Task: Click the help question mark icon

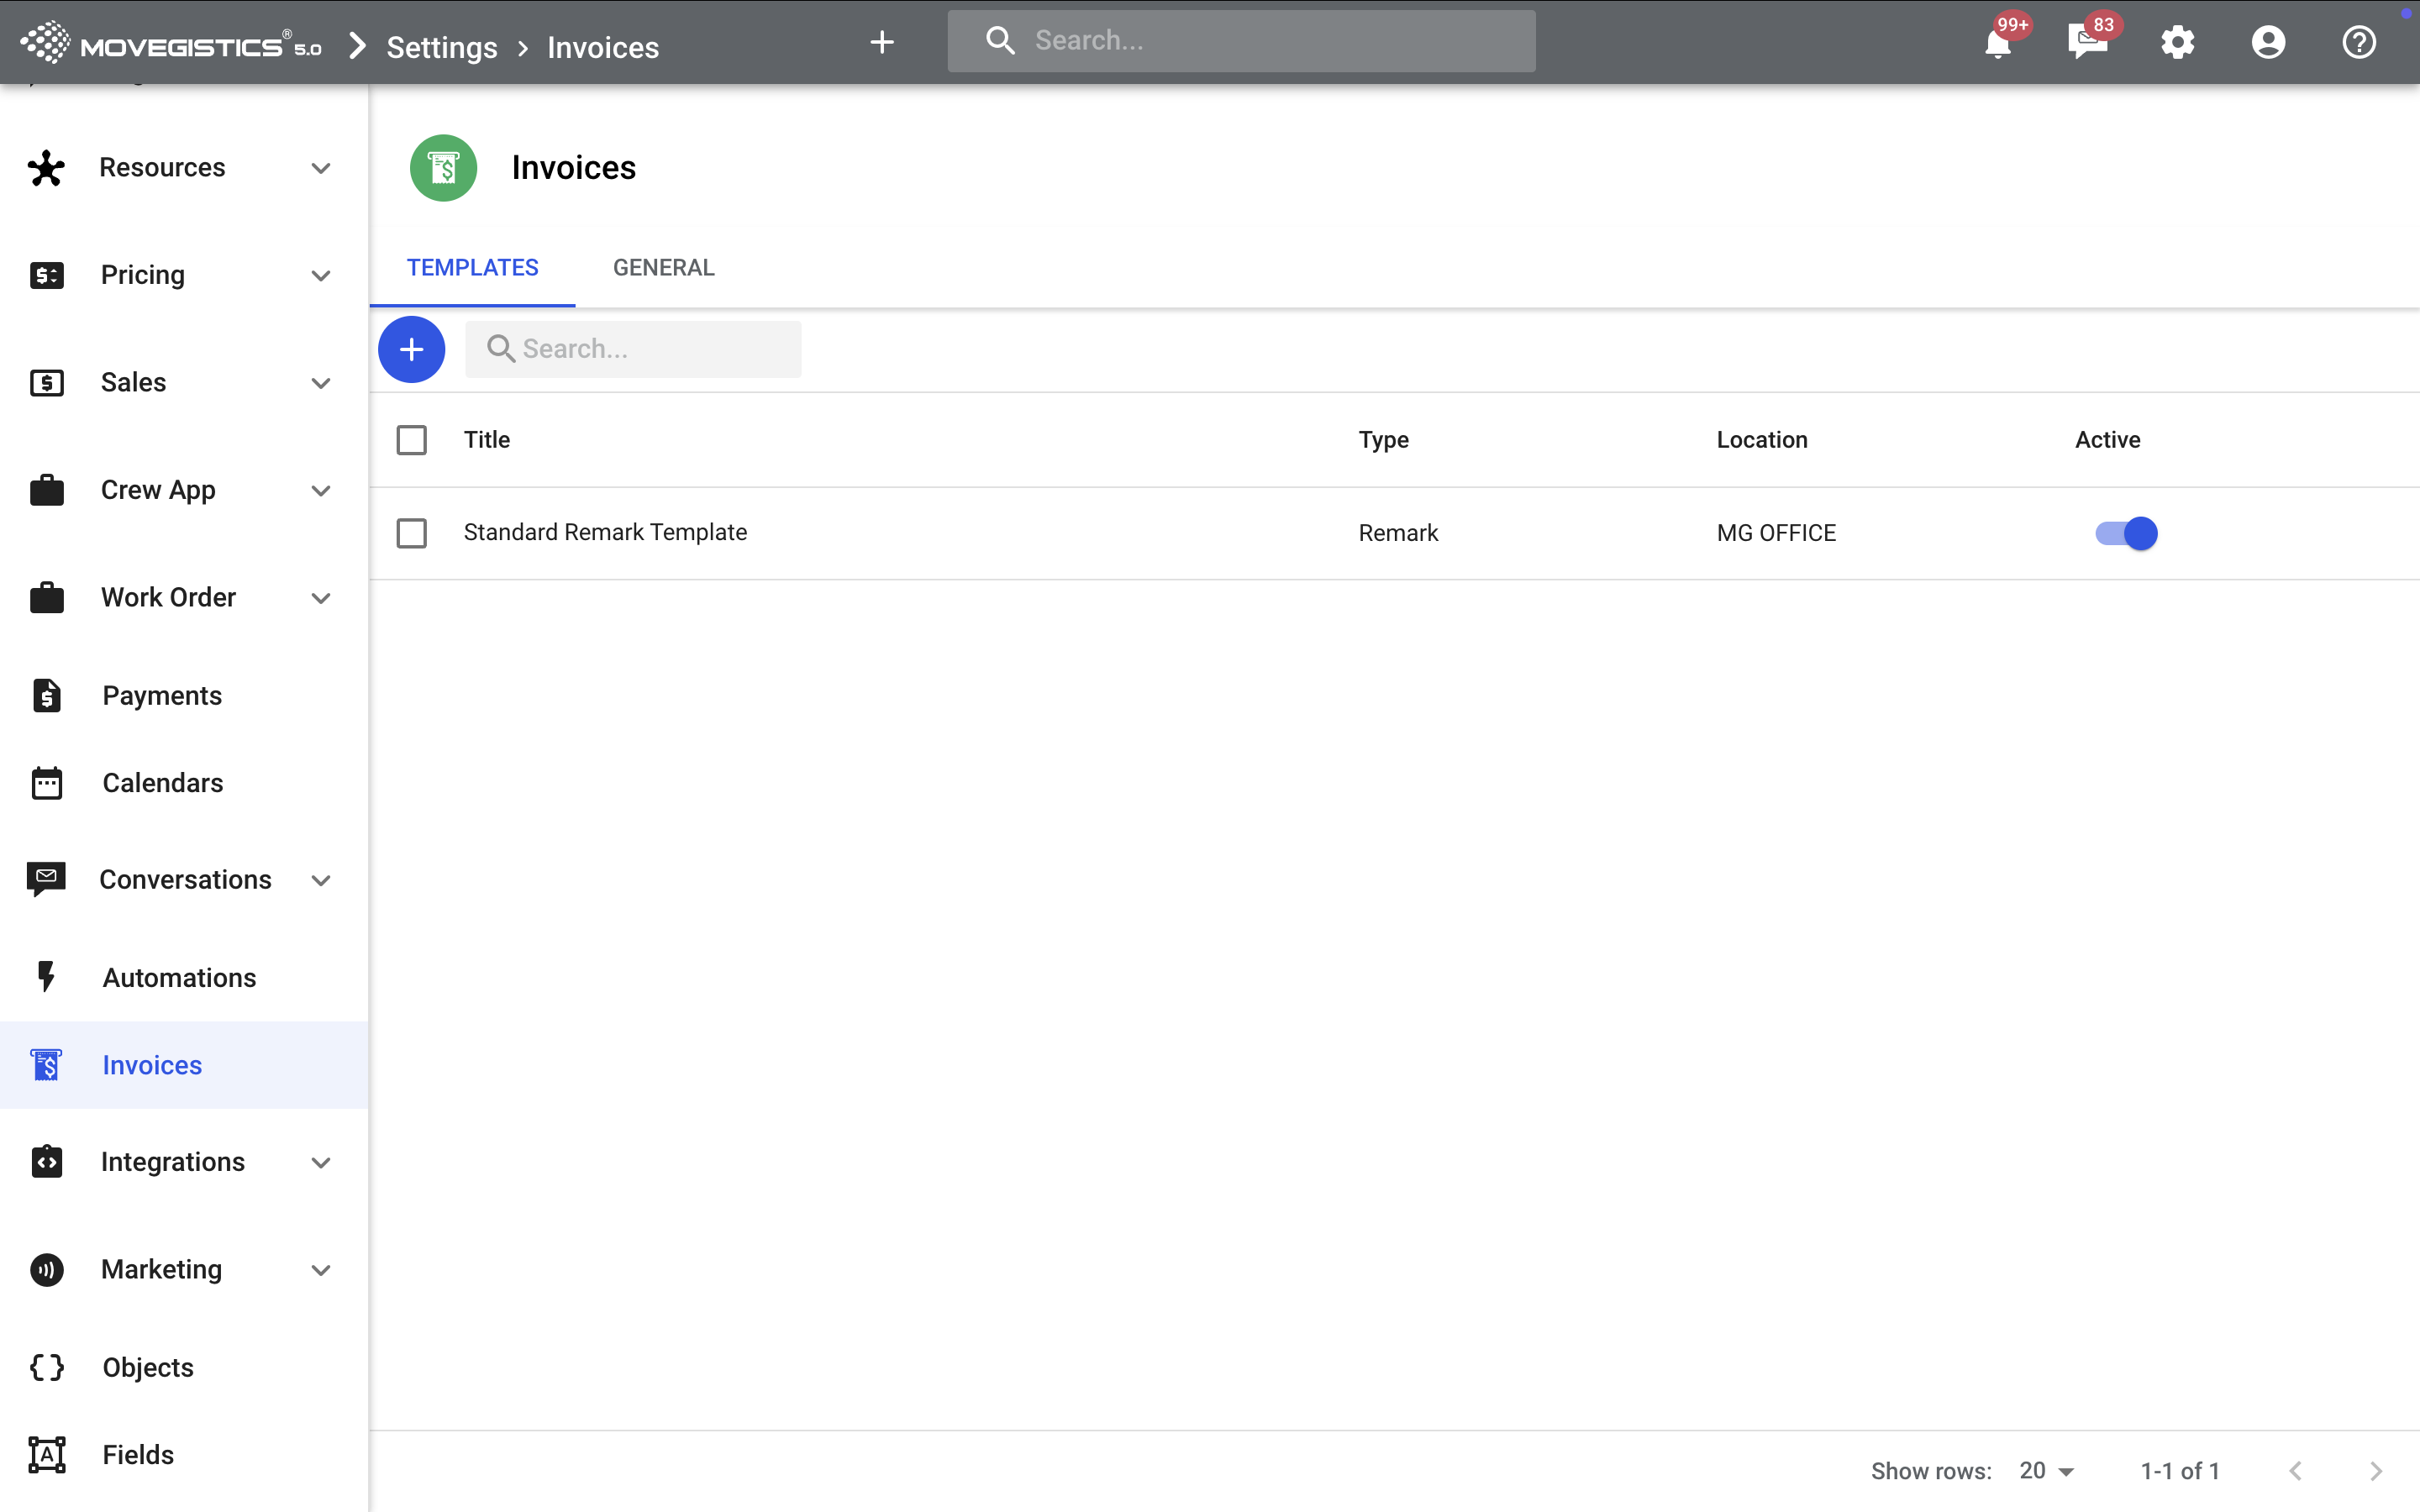Action: pyautogui.click(x=2358, y=43)
